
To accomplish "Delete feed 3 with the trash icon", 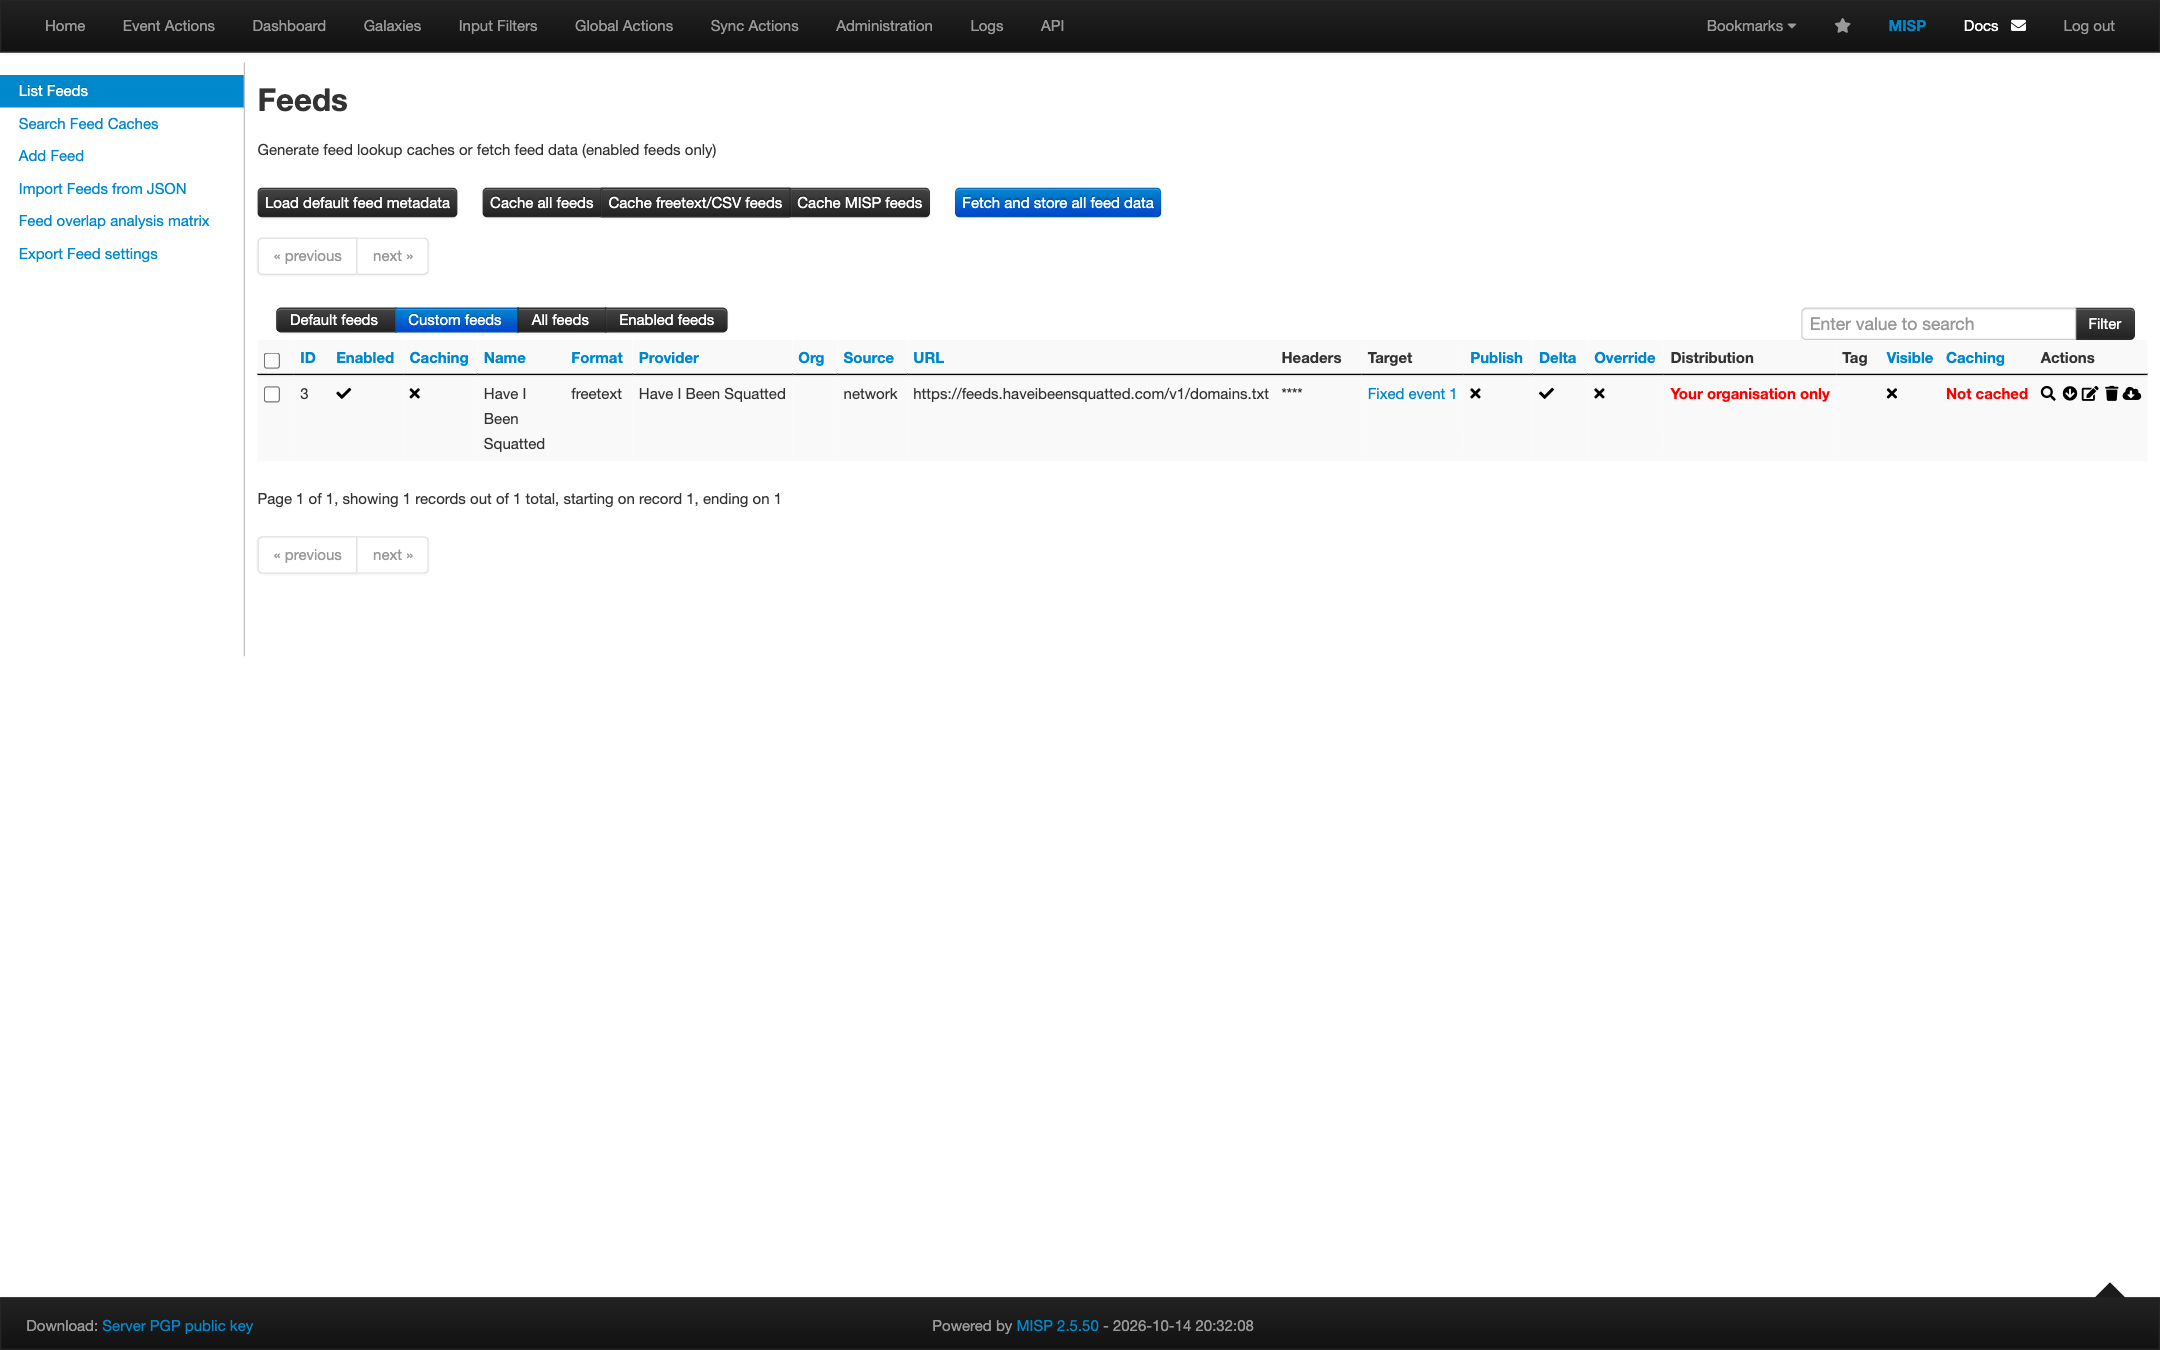I will pos(2112,394).
